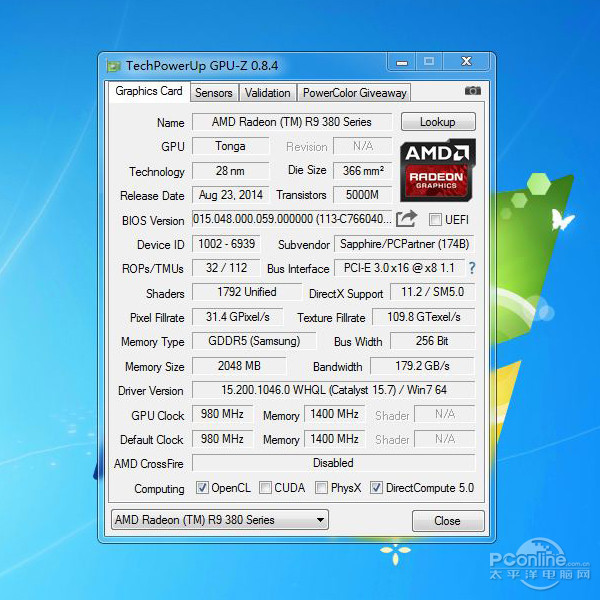Click the Pixel Fillrate value 31.4 GPixel/s
The width and height of the screenshot is (600, 600).
click(x=238, y=317)
